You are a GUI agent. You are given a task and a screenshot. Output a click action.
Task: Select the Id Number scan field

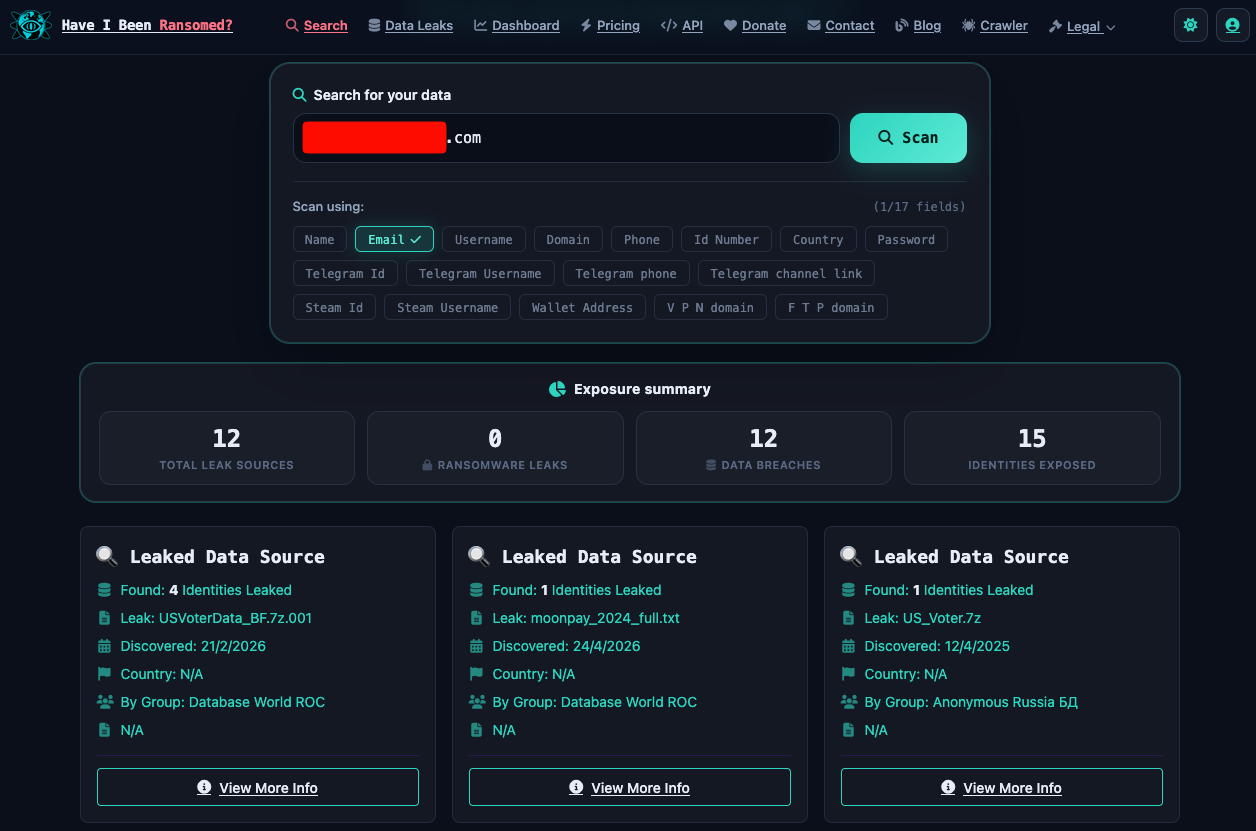tap(727, 239)
